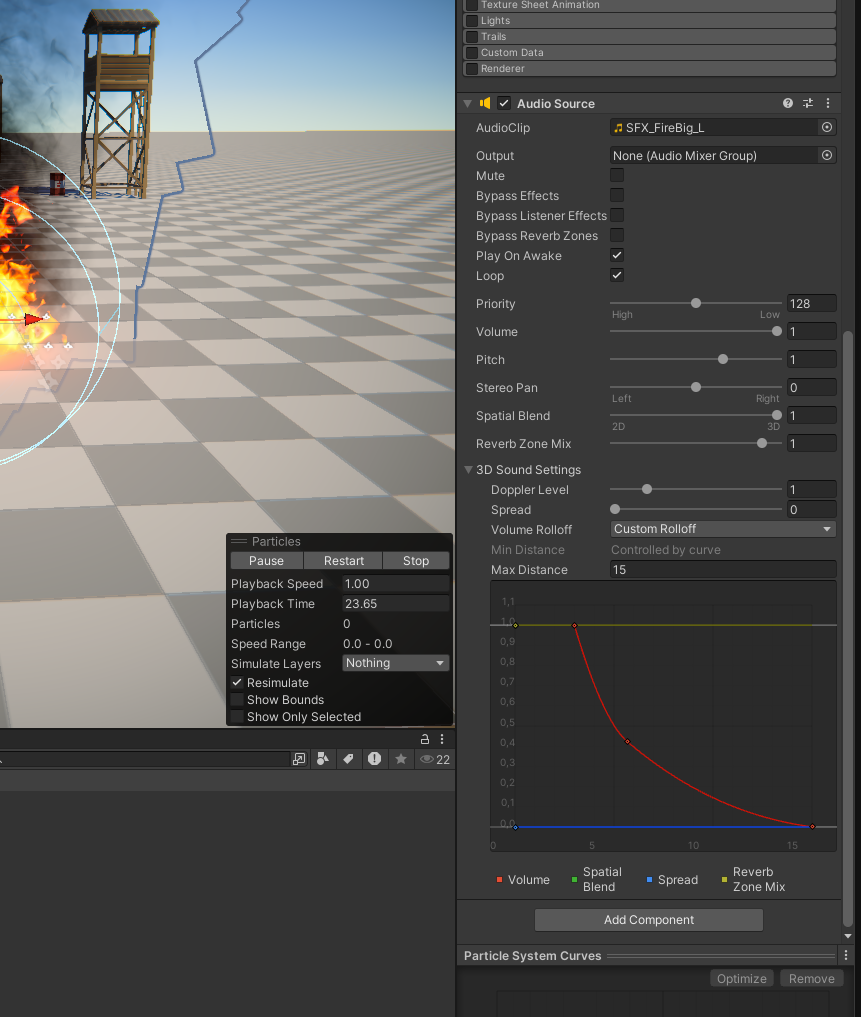Open Audio Source help reference icon

788,103
